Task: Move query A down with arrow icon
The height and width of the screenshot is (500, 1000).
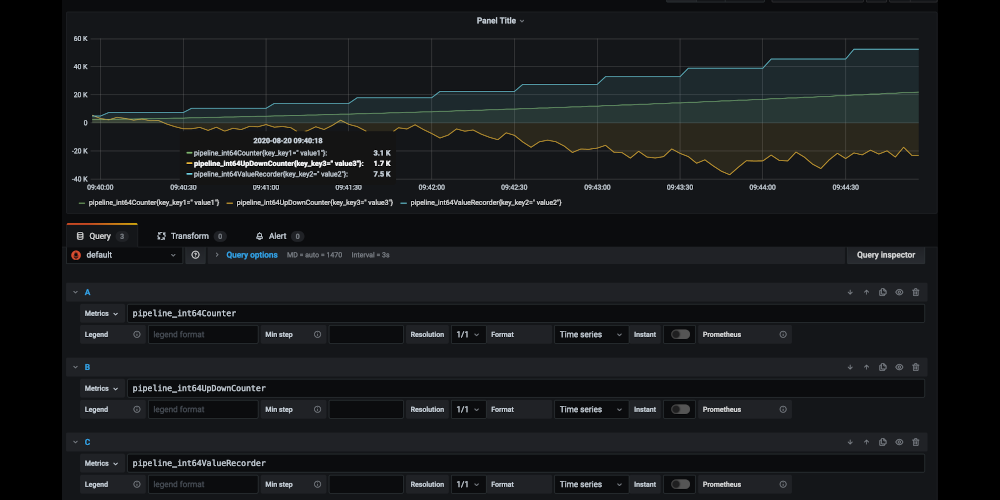Action: coord(850,292)
